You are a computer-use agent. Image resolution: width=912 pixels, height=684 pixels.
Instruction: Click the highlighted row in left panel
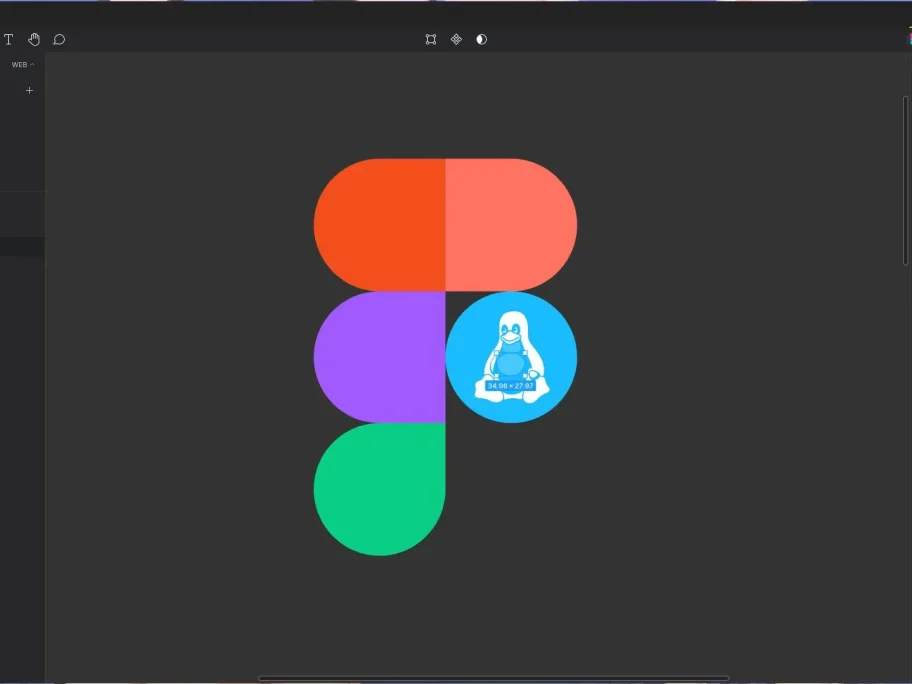click(x=22, y=247)
